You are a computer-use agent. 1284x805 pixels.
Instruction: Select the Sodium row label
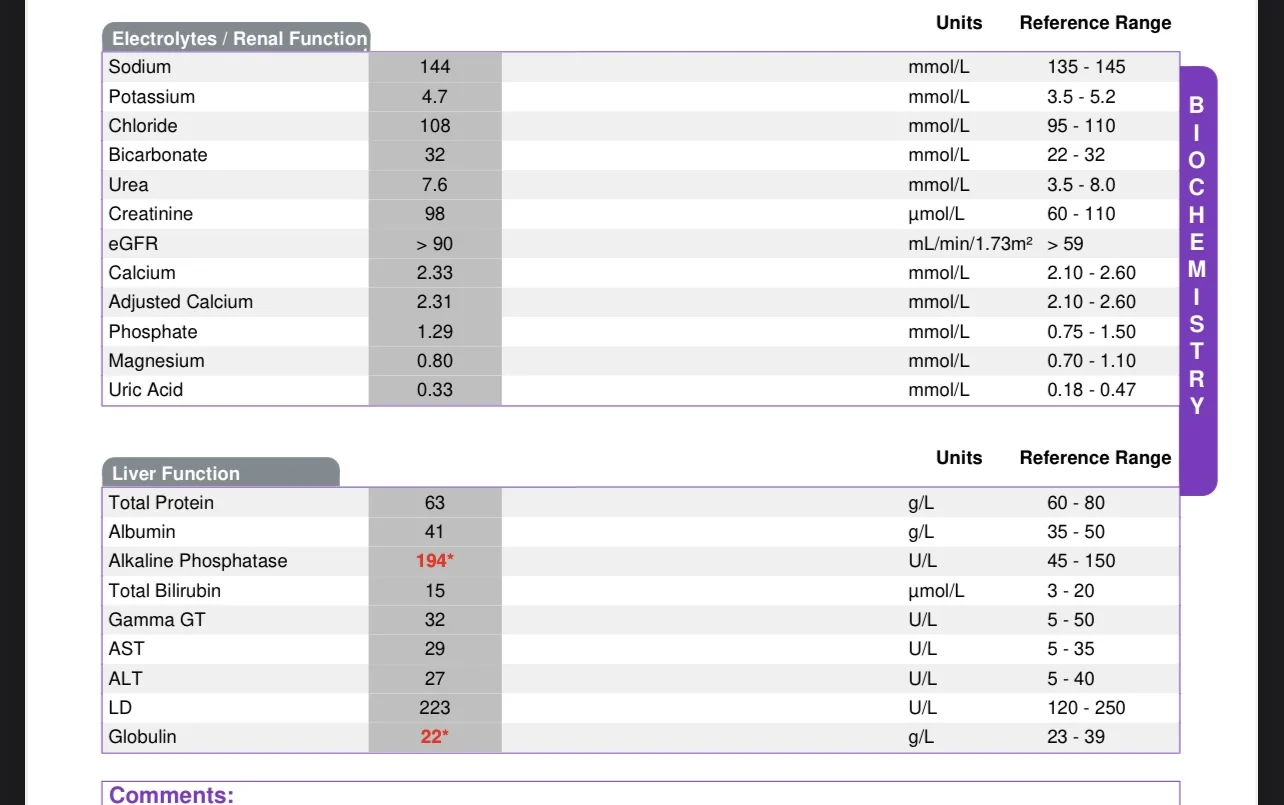(140, 67)
